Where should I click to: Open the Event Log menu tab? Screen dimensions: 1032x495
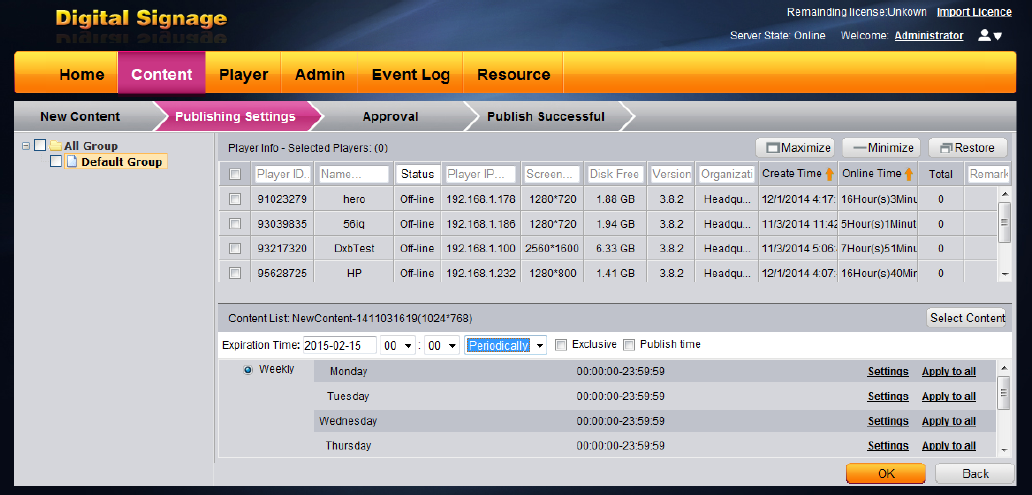(411, 74)
